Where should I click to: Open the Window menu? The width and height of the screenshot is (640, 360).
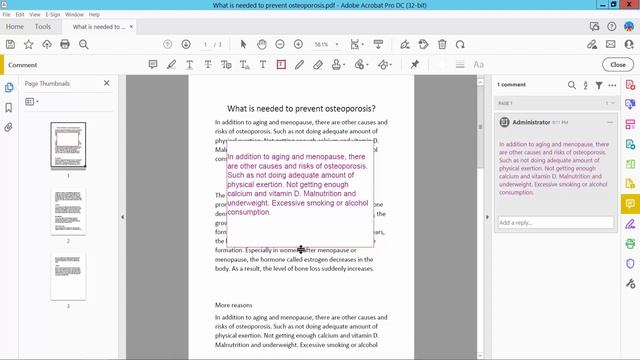click(x=74, y=14)
